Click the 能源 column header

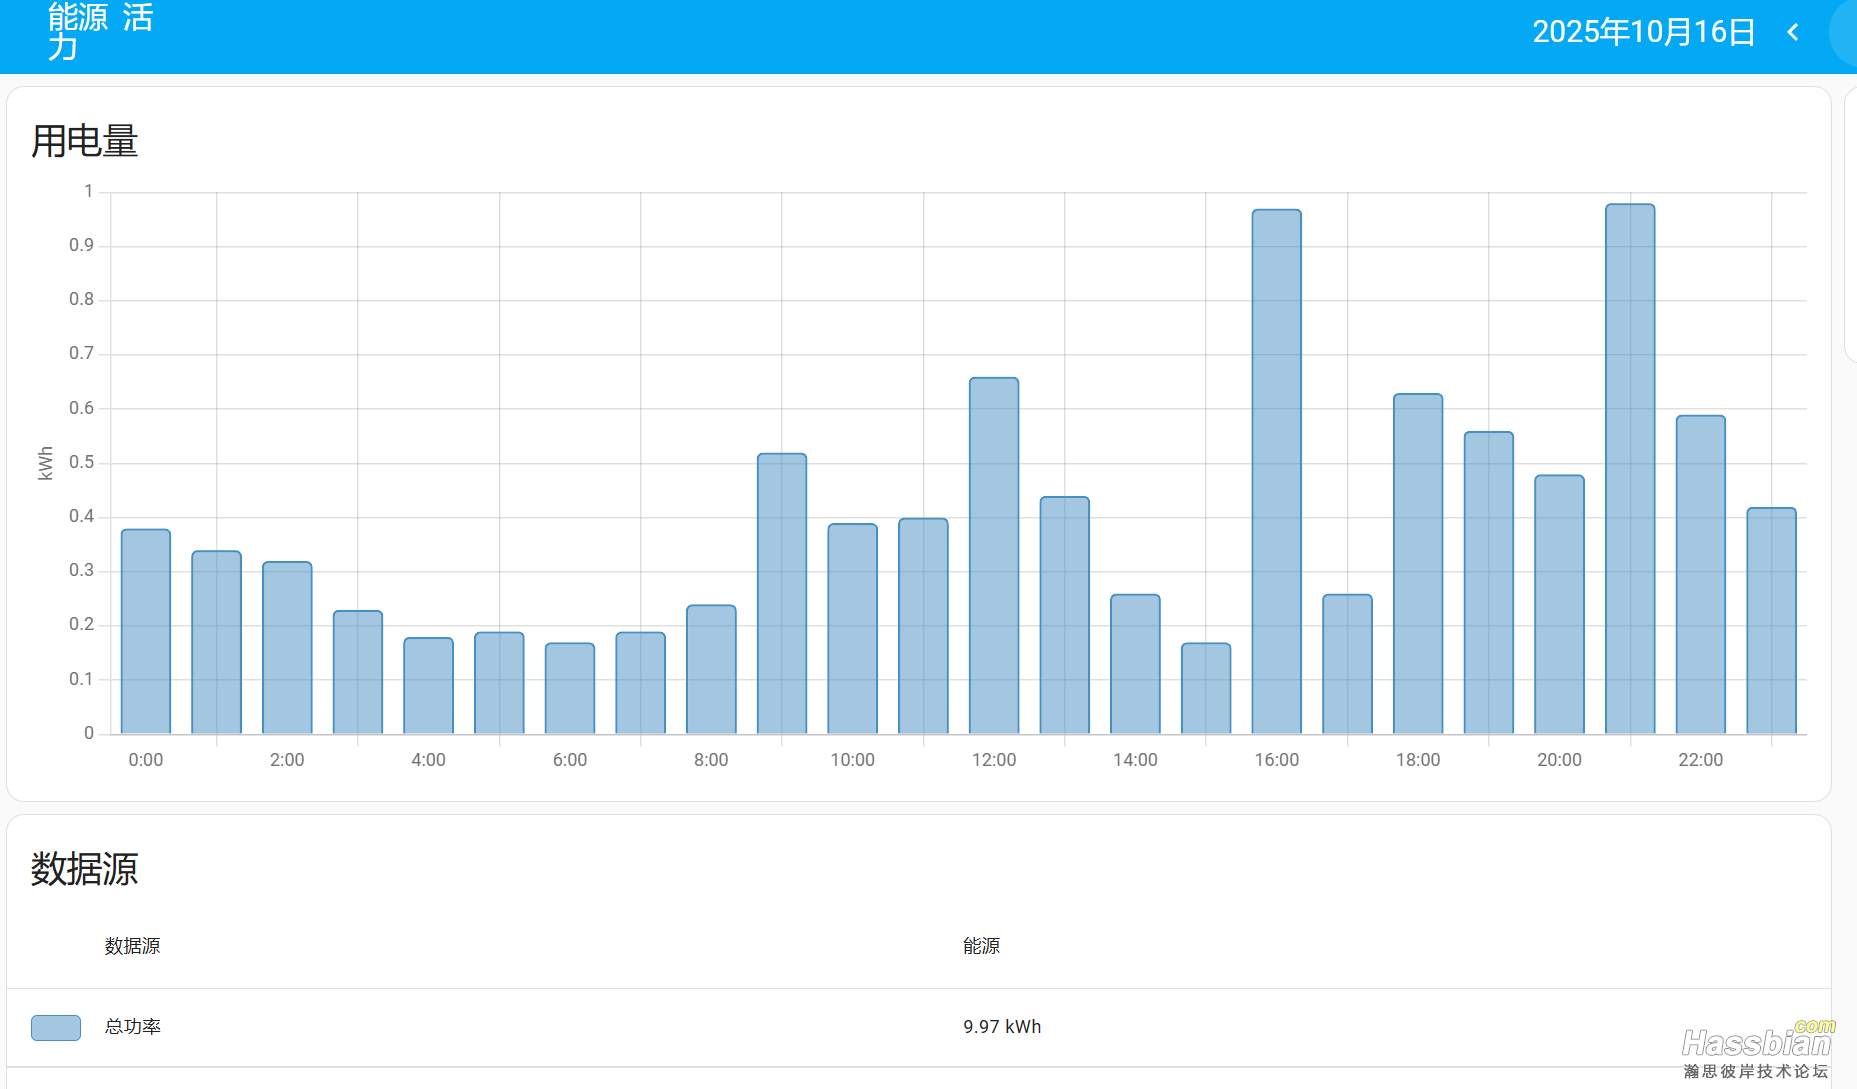click(981, 946)
